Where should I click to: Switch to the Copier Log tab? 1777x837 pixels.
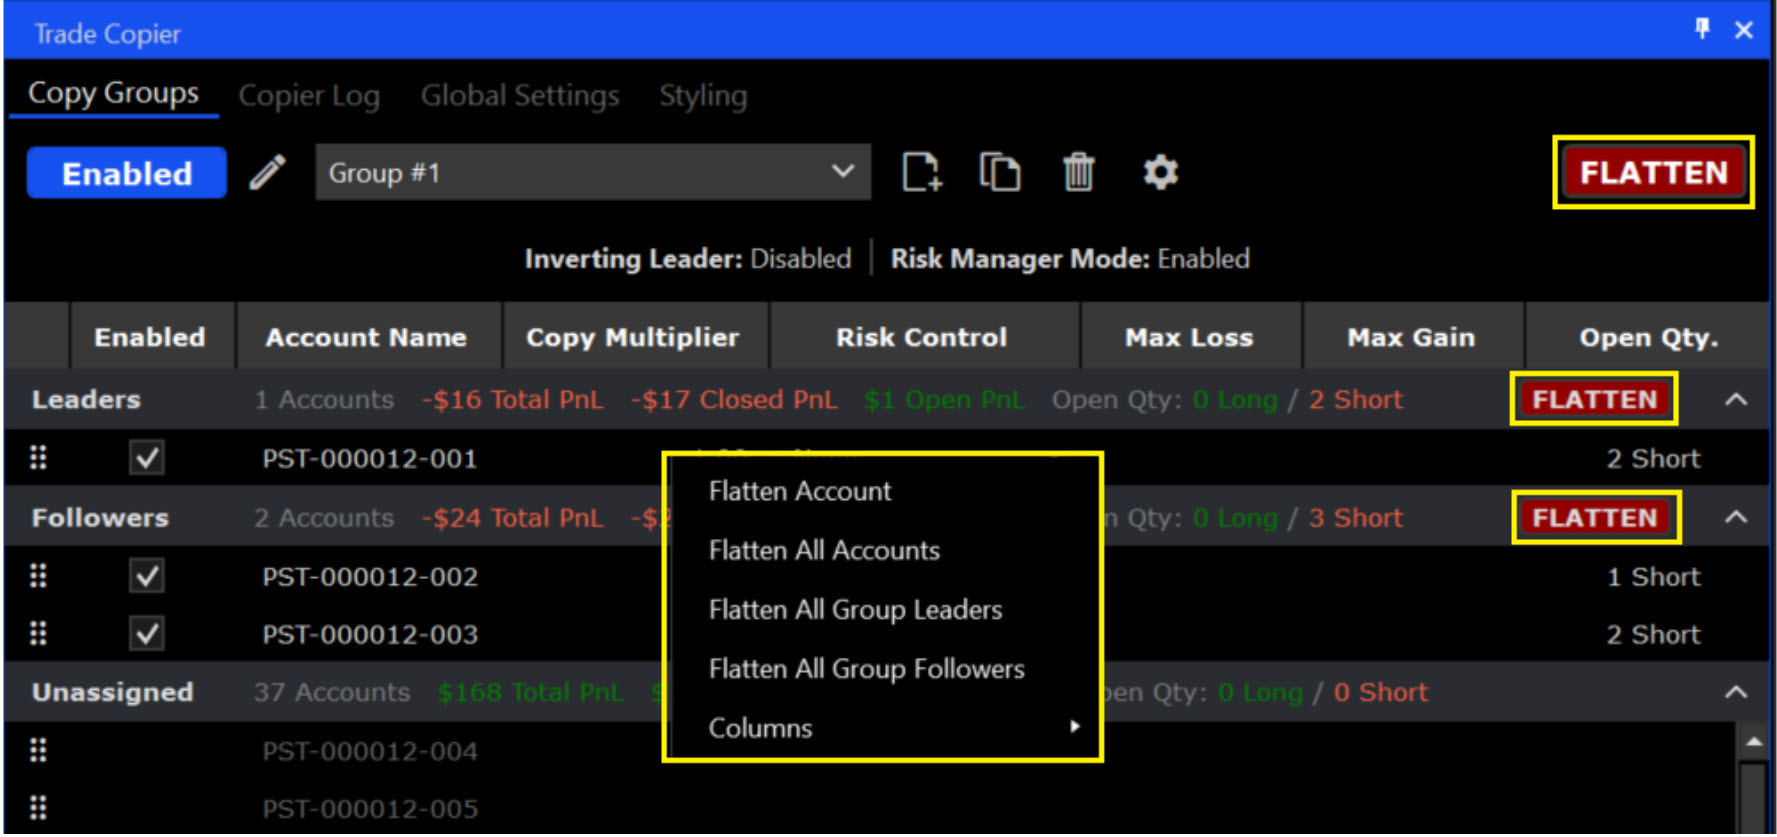pos(309,96)
